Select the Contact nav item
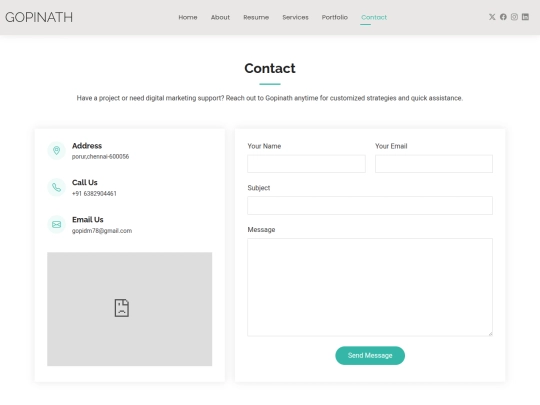The image size is (540, 405). (374, 17)
